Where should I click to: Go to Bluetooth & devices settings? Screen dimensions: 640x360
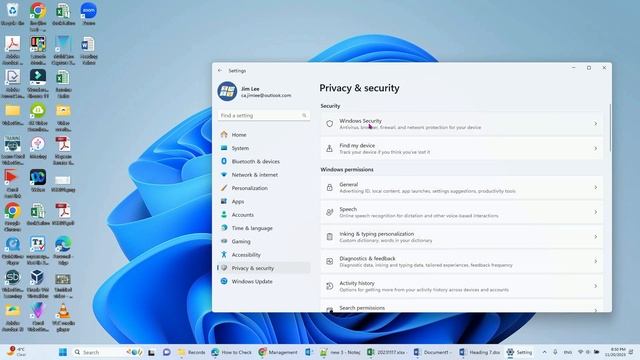264,161
